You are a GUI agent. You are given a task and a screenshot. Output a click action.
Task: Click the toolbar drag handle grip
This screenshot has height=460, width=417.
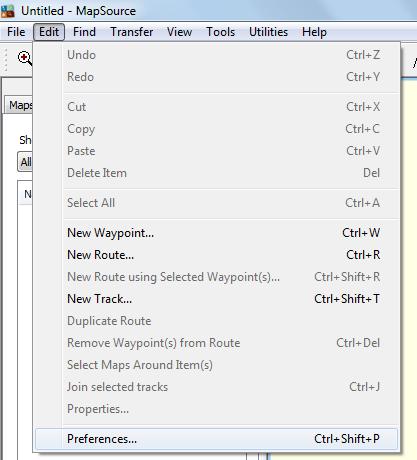coord(6,60)
